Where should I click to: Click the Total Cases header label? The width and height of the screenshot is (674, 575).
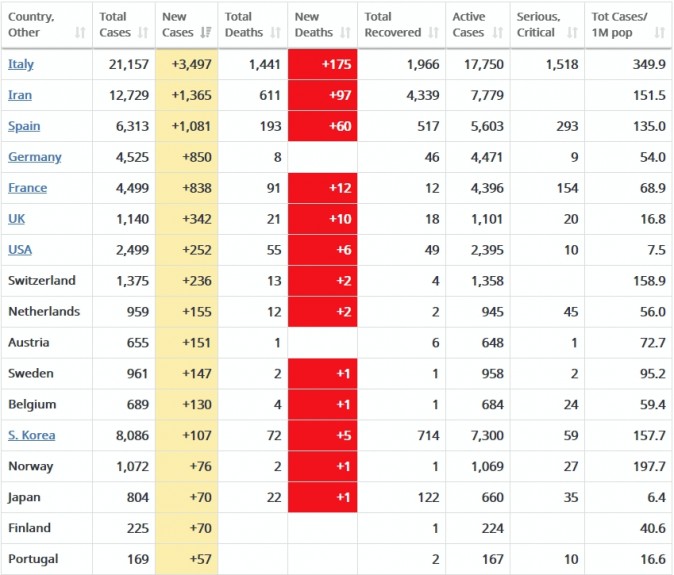point(115,24)
